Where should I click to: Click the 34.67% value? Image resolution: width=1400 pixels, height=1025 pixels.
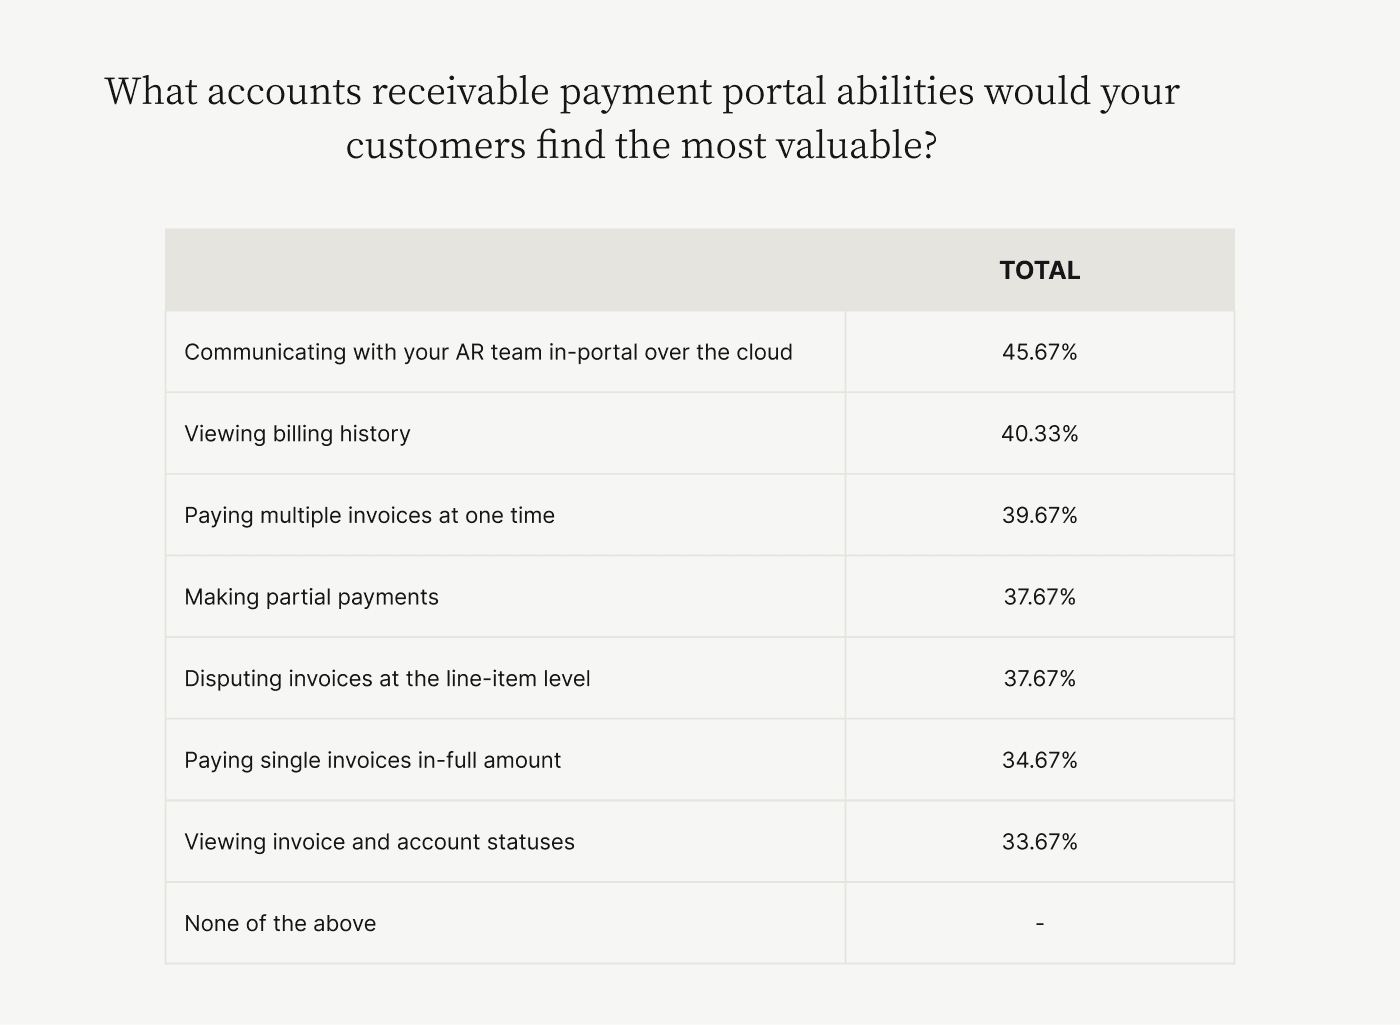coord(1039,760)
